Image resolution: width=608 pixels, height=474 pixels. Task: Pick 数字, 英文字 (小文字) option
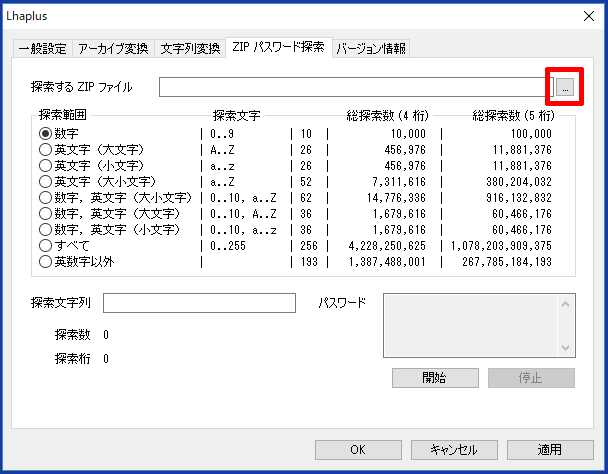109,230
